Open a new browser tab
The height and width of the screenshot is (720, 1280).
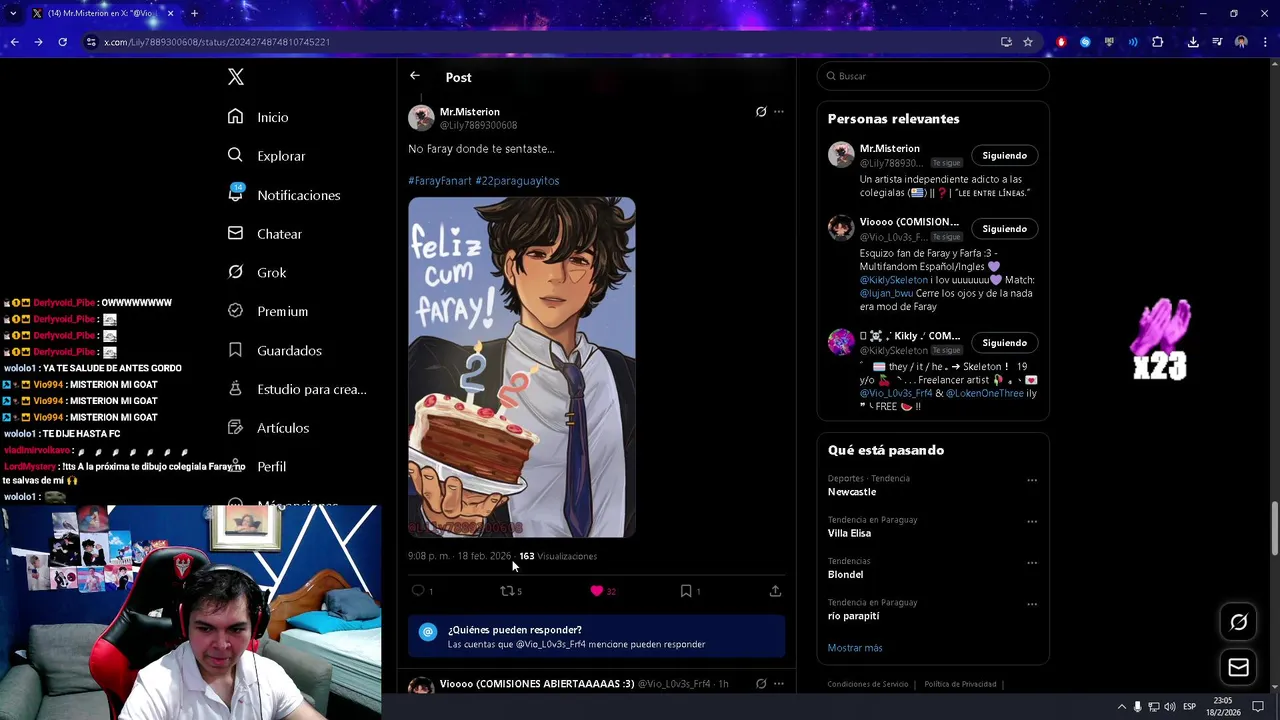tap(194, 13)
